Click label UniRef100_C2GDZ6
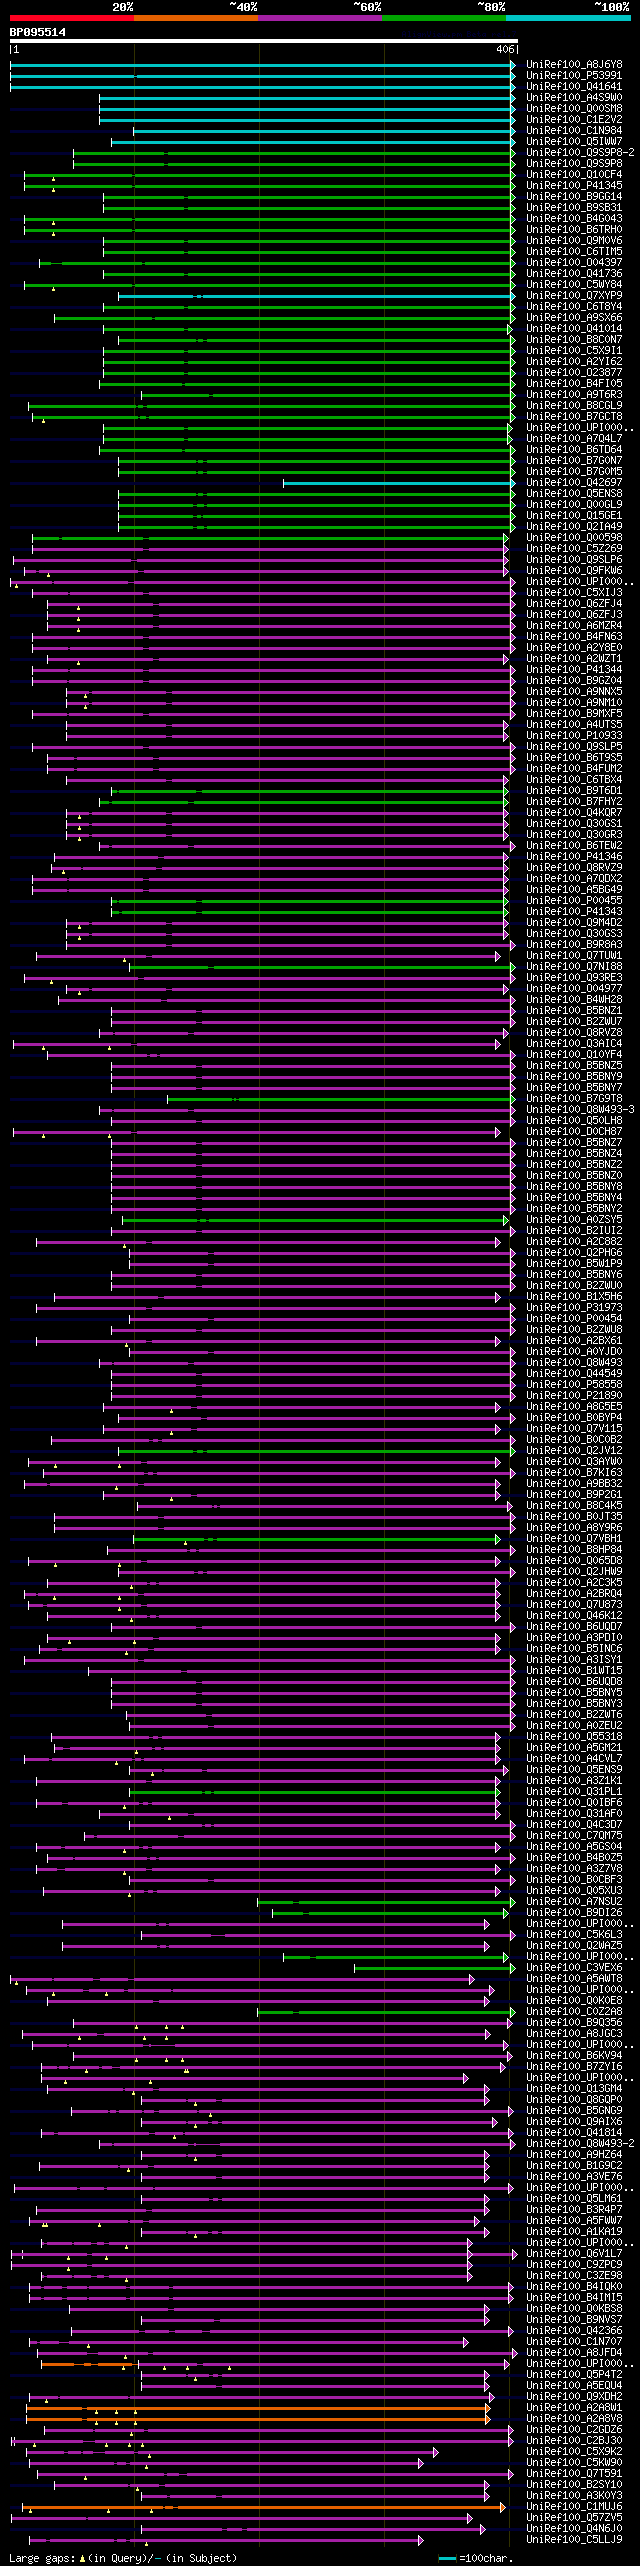The image size is (640, 2566). [574, 2430]
